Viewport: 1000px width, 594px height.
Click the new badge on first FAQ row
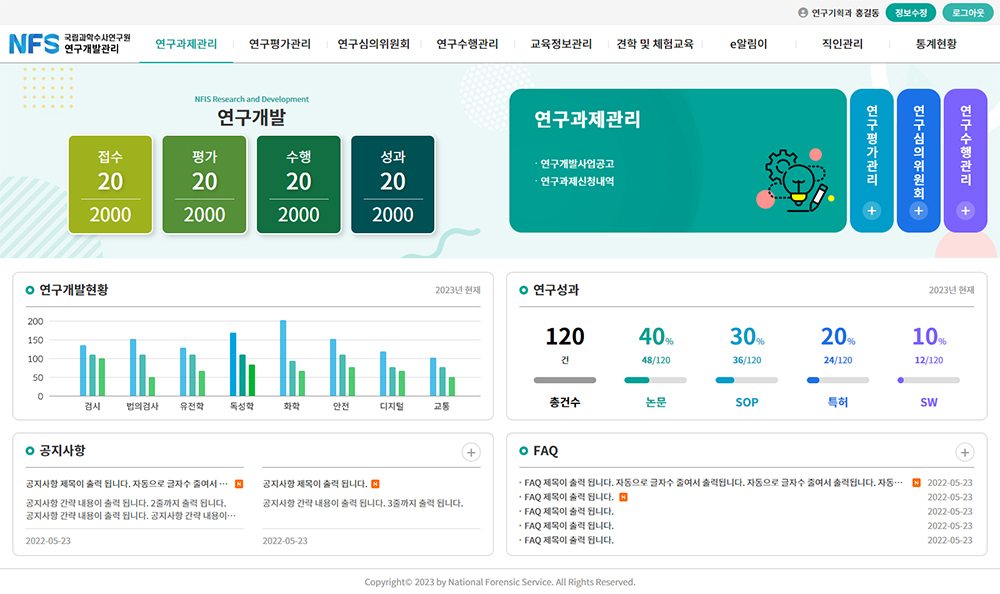[916, 483]
